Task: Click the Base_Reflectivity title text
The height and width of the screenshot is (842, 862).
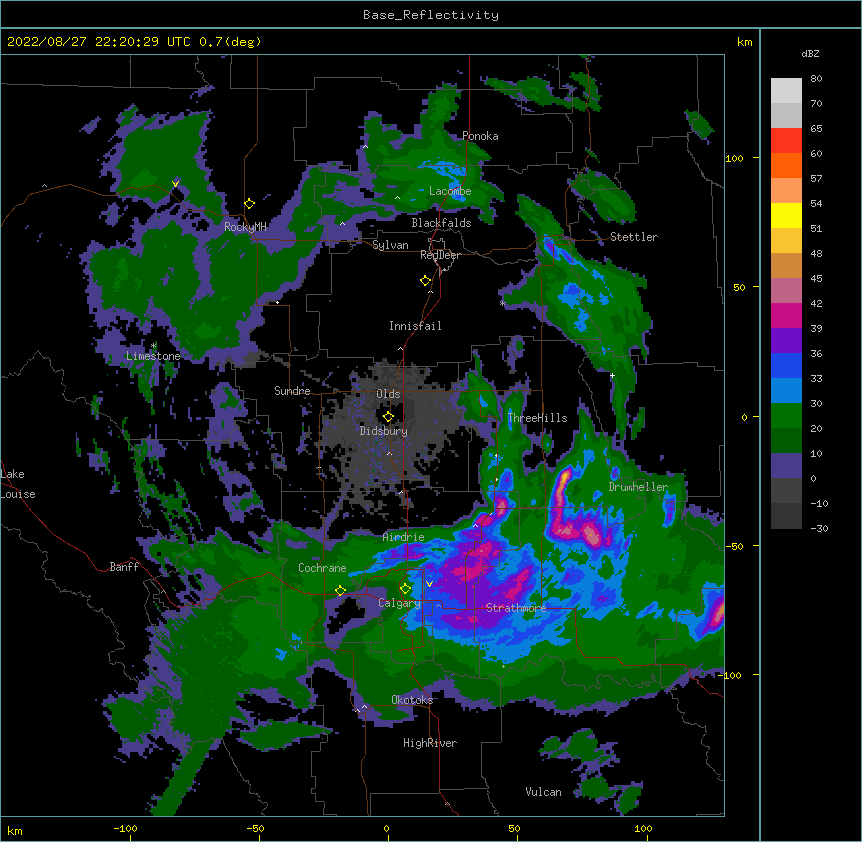Action: click(431, 15)
